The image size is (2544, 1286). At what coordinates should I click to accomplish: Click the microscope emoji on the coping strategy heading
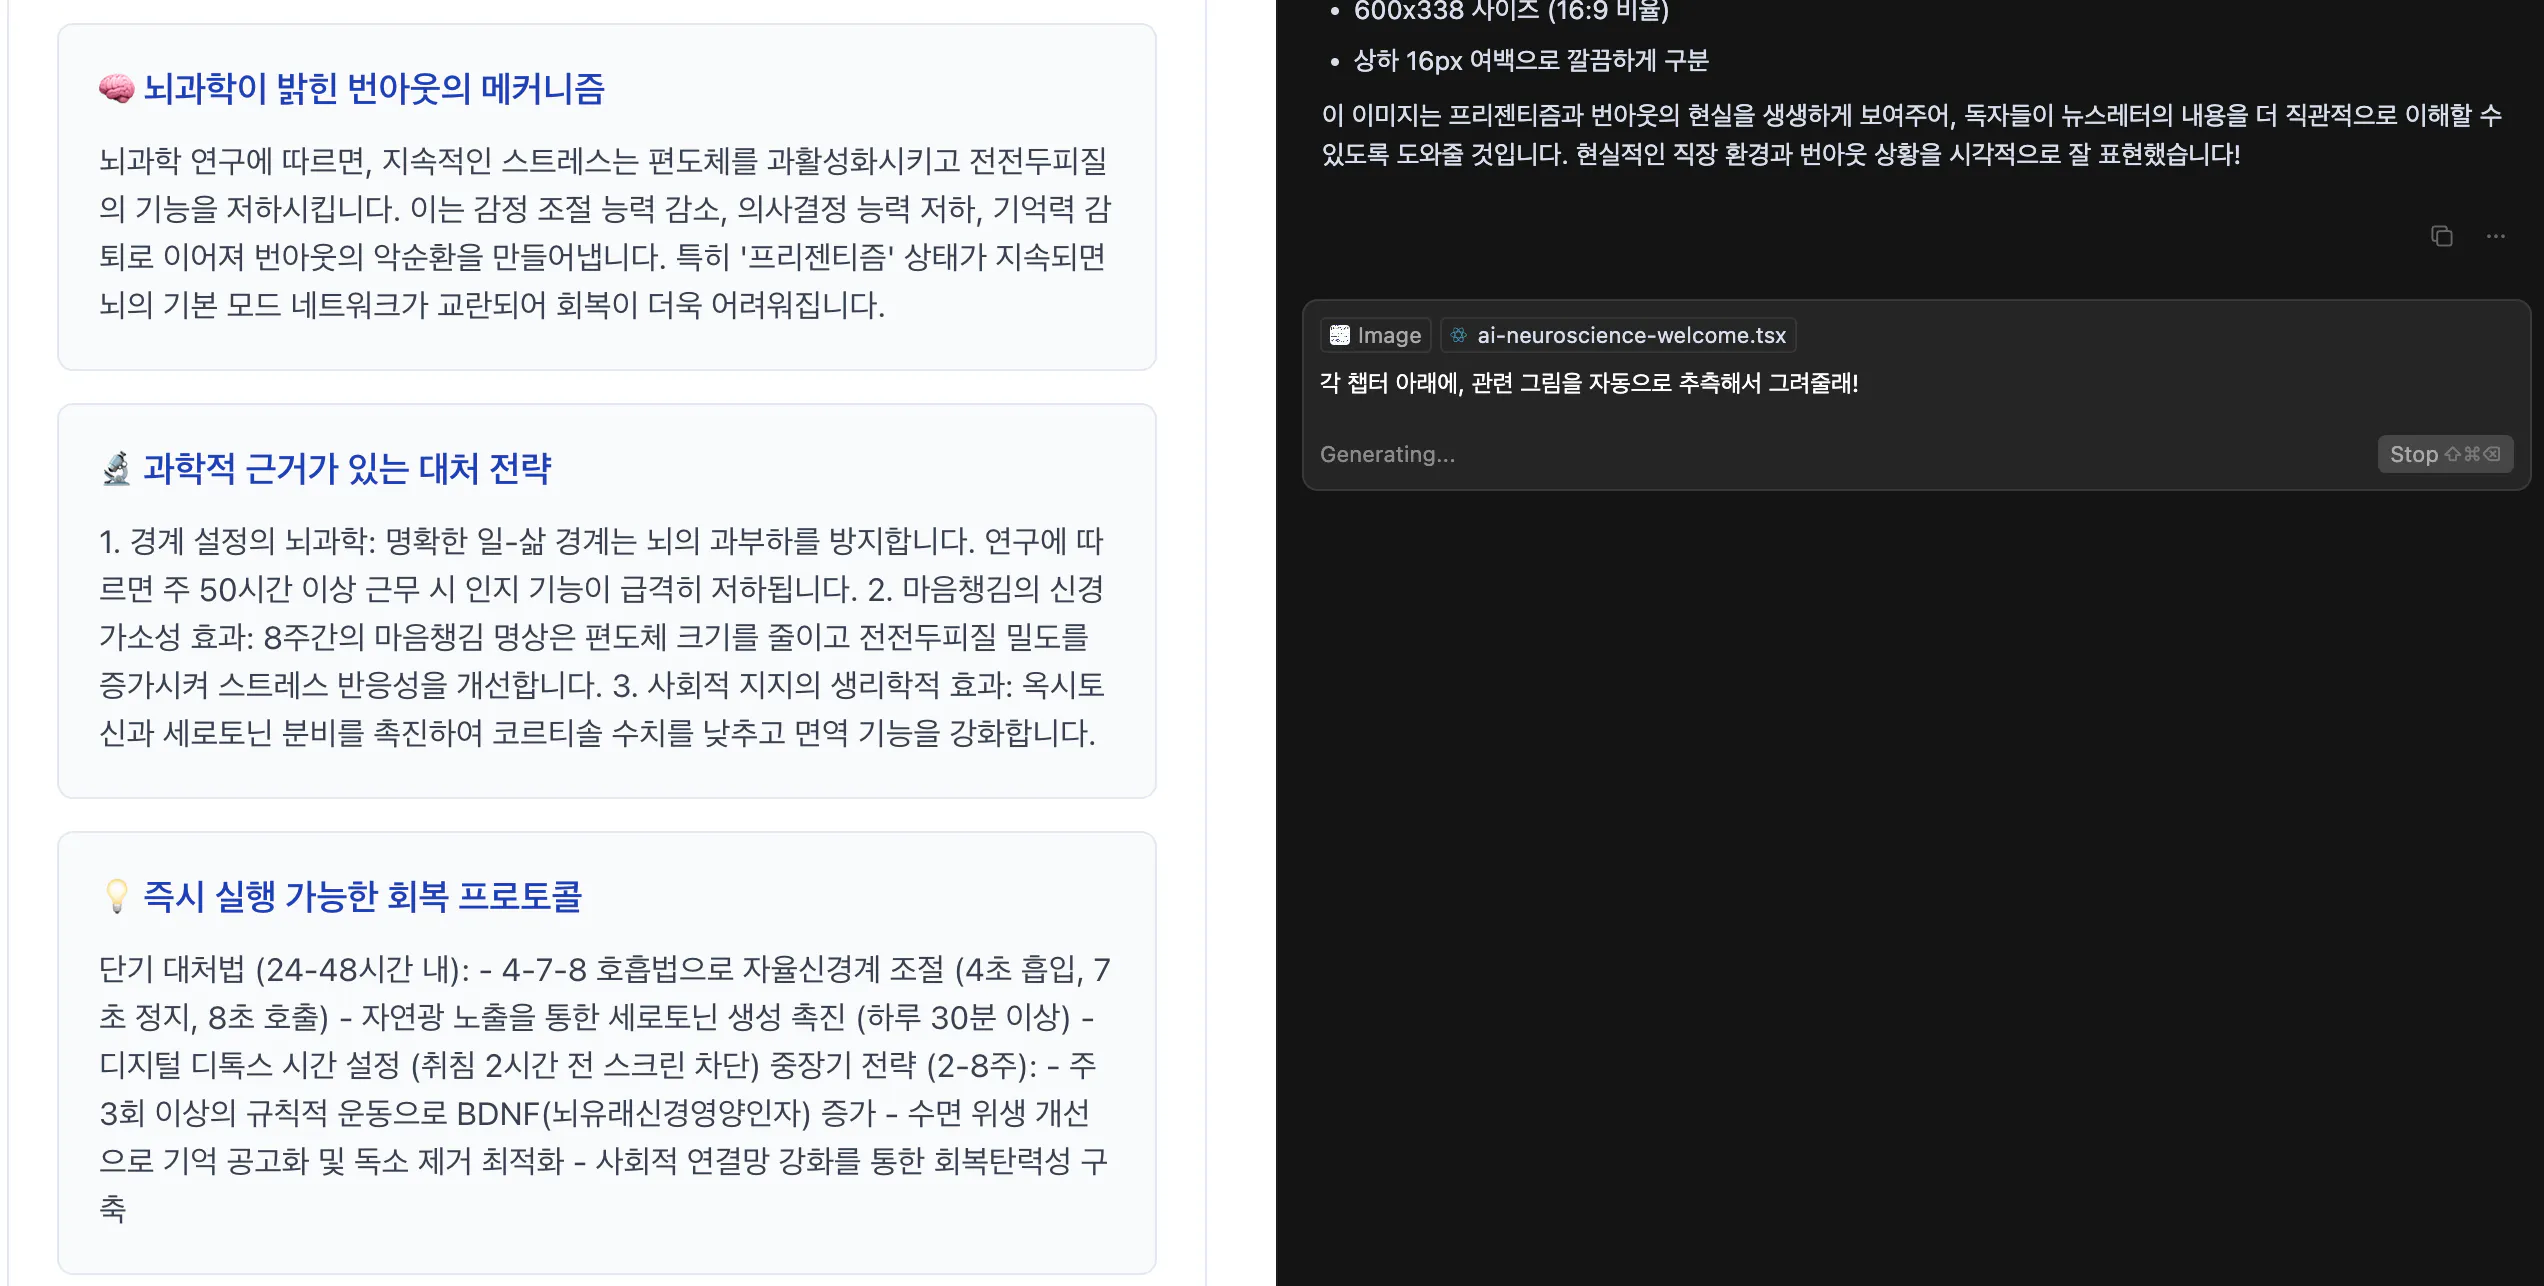(115, 467)
